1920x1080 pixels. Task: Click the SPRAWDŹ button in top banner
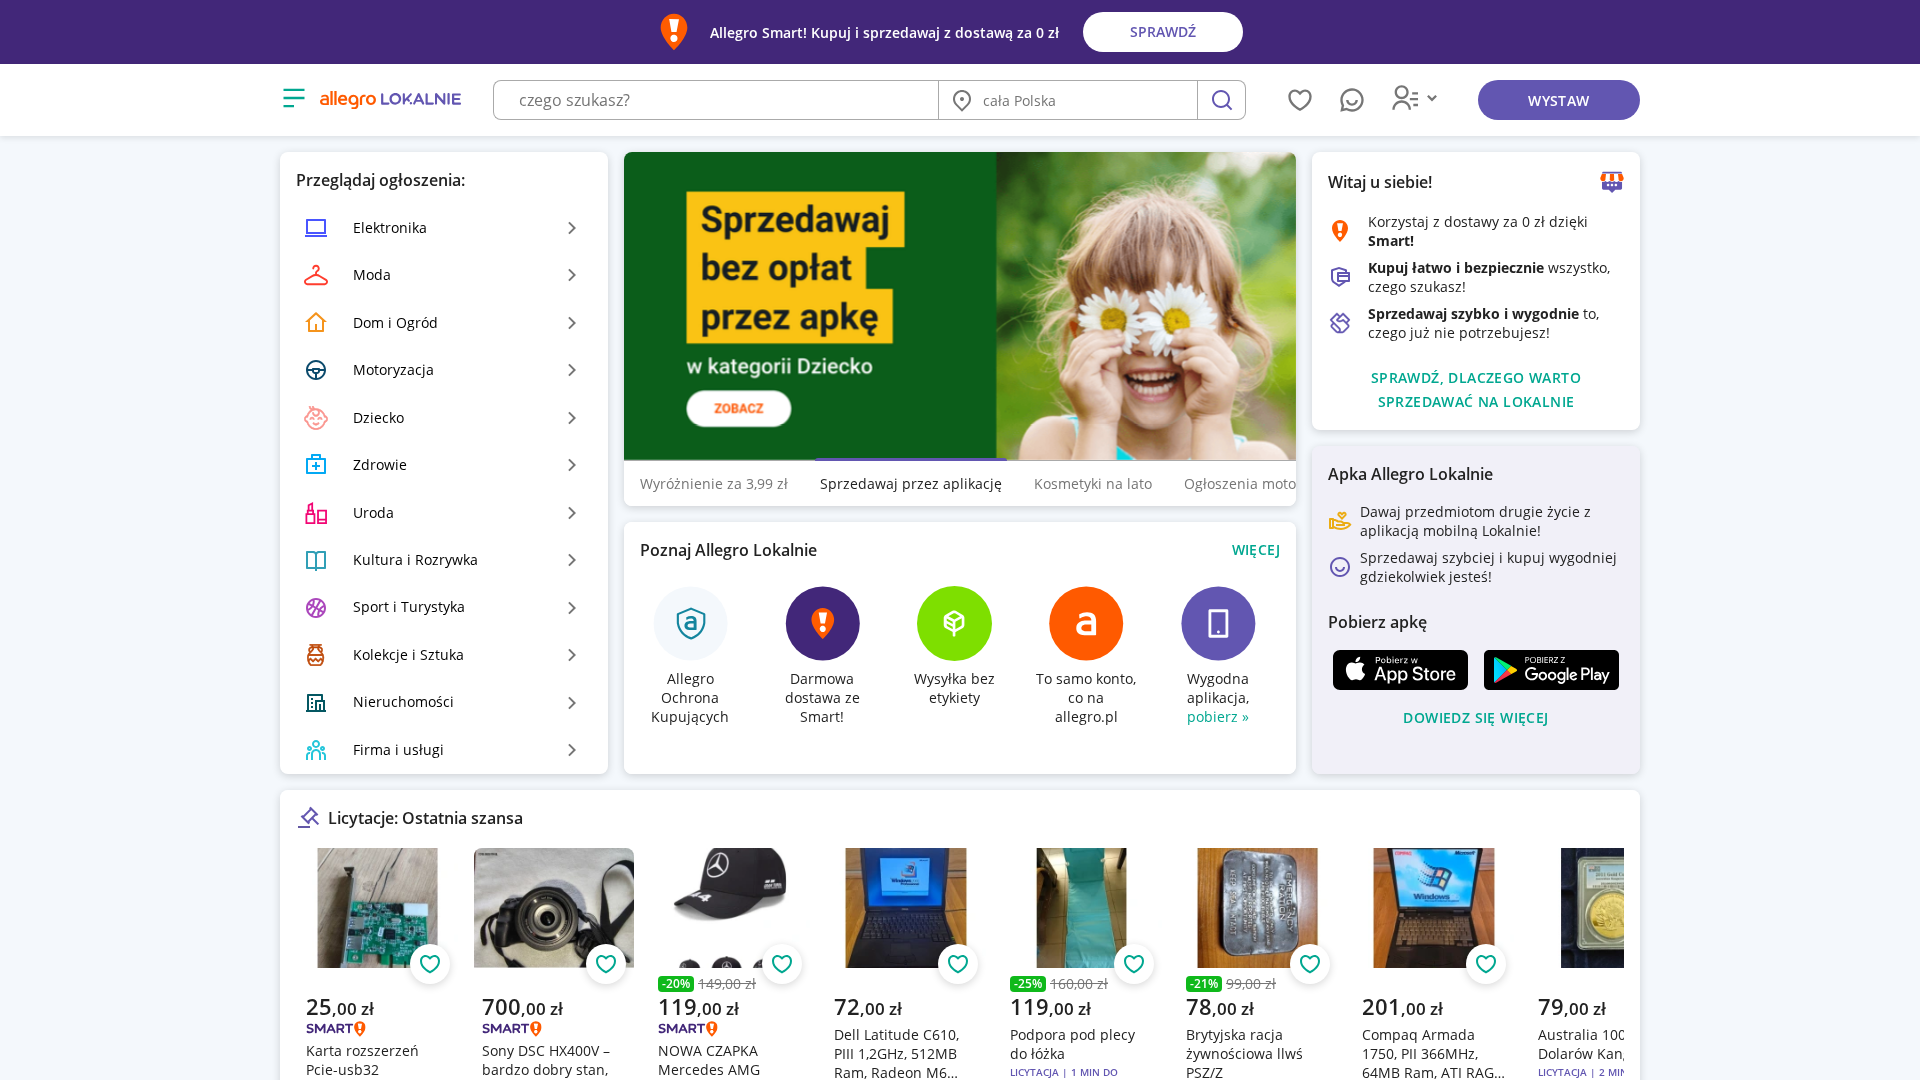pos(1163,32)
